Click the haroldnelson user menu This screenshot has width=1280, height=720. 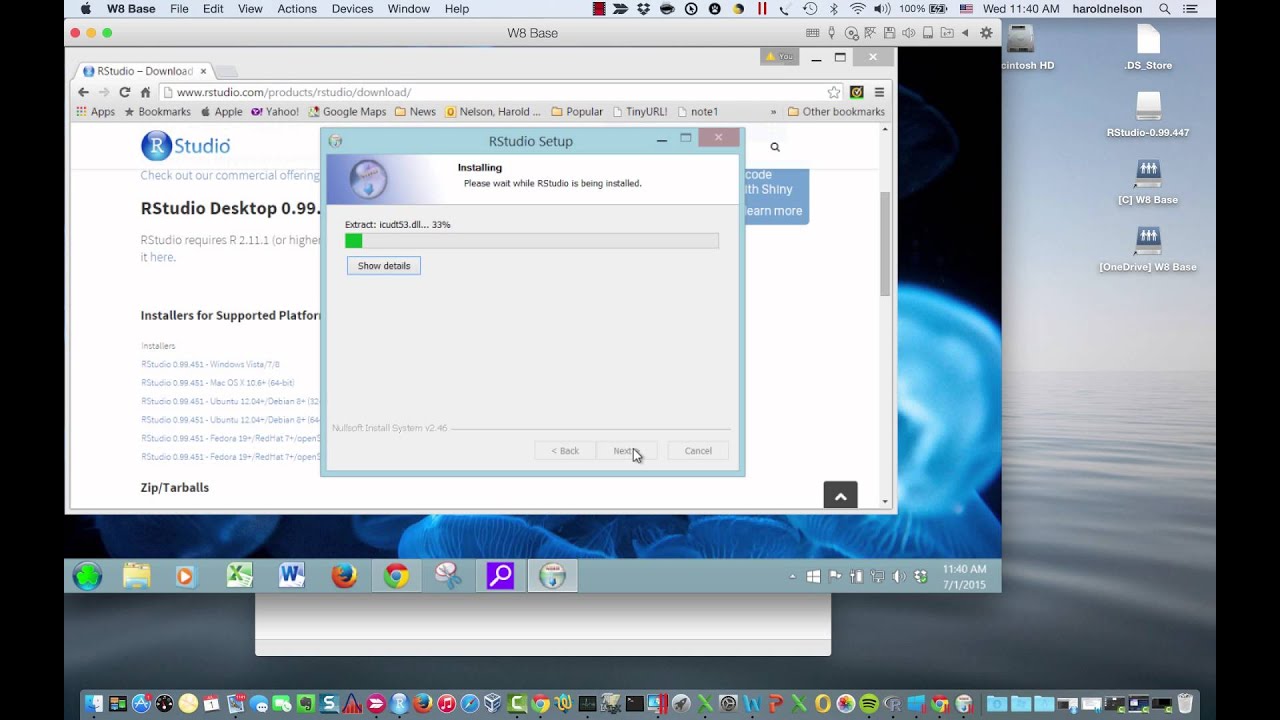(1107, 9)
